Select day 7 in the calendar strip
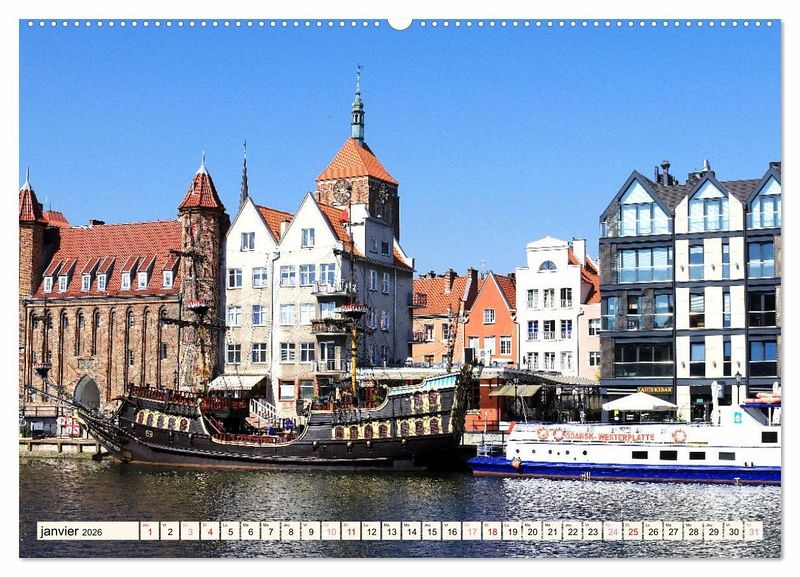Viewport: 800px width, 577px height. pyautogui.click(x=270, y=531)
